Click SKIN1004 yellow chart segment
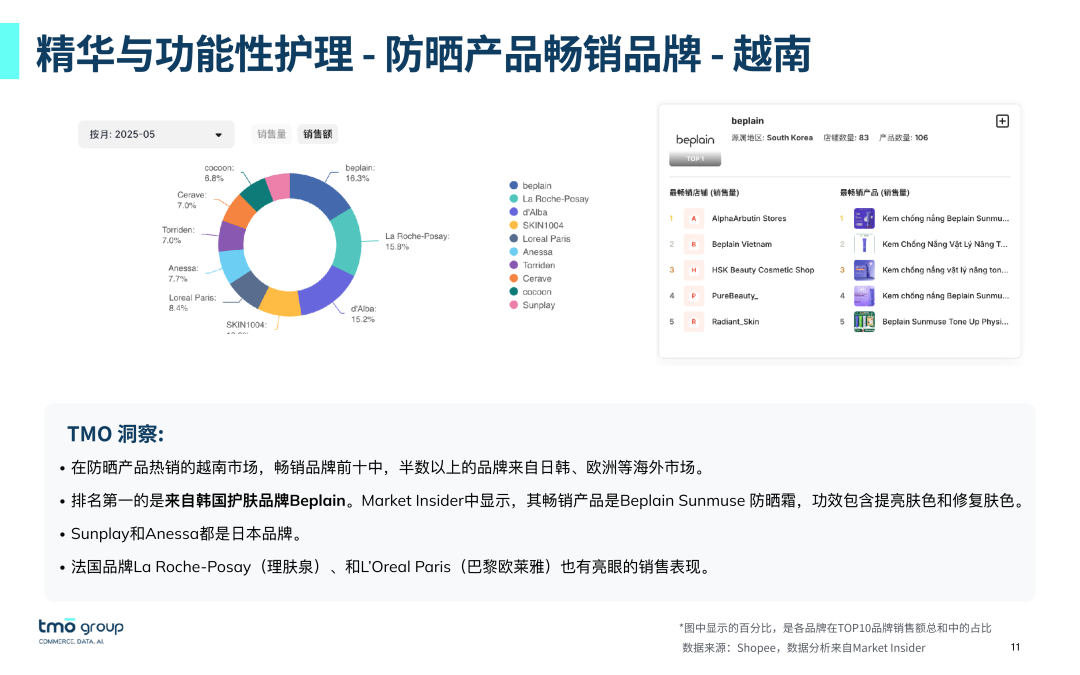Image resolution: width=1080 pixels, height=675 pixels. coord(281,301)
